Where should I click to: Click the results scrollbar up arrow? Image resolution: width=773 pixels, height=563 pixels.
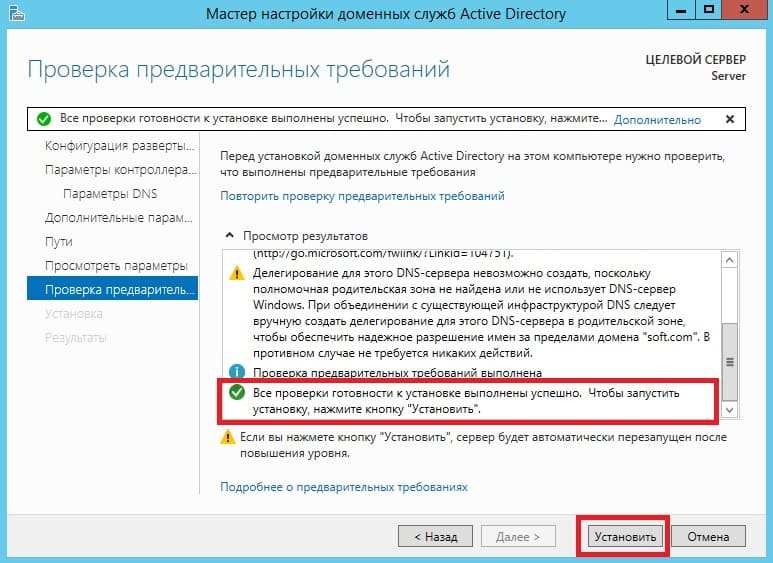[x=730, y=259]
